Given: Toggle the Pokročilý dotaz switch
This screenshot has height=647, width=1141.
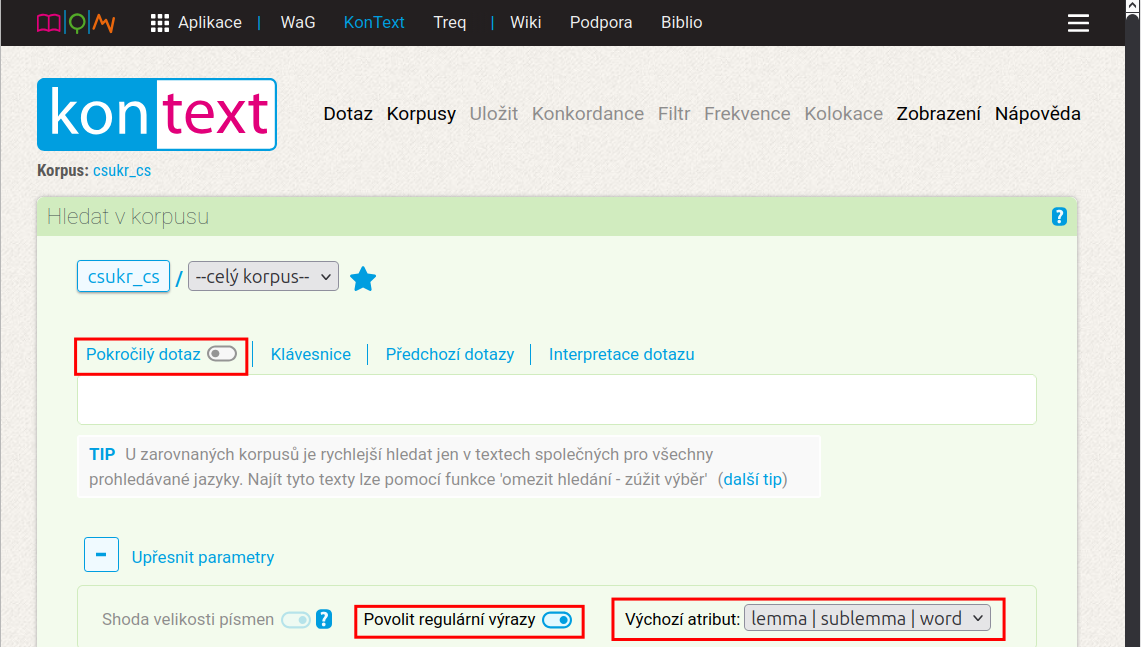Looking at the screenshot, I should [x=222, y=354].
